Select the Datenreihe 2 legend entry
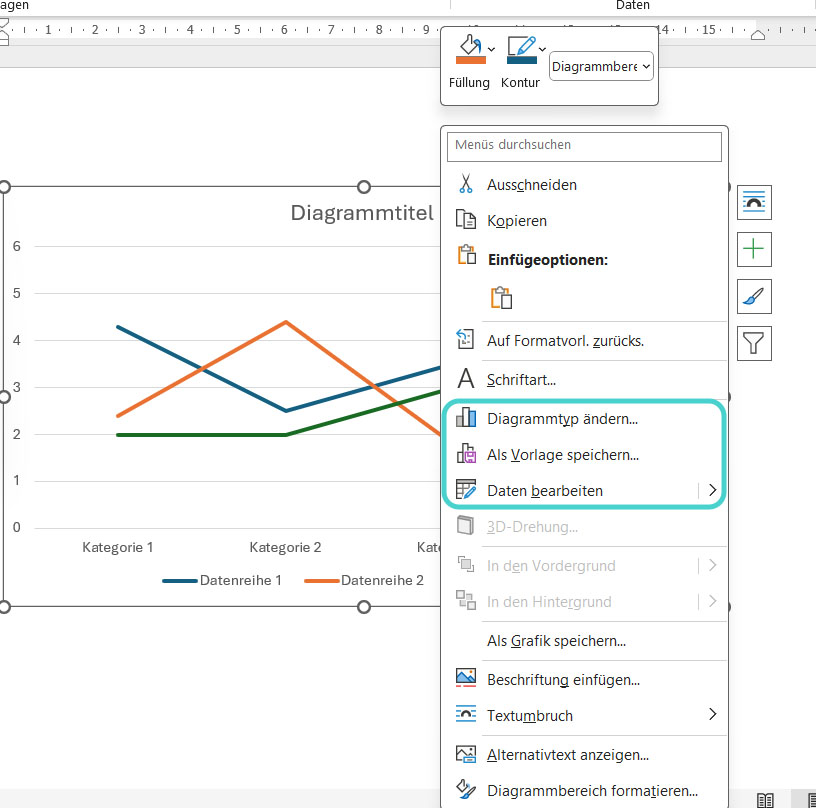This screenshot has height=808, width=816. pos(364,580)
